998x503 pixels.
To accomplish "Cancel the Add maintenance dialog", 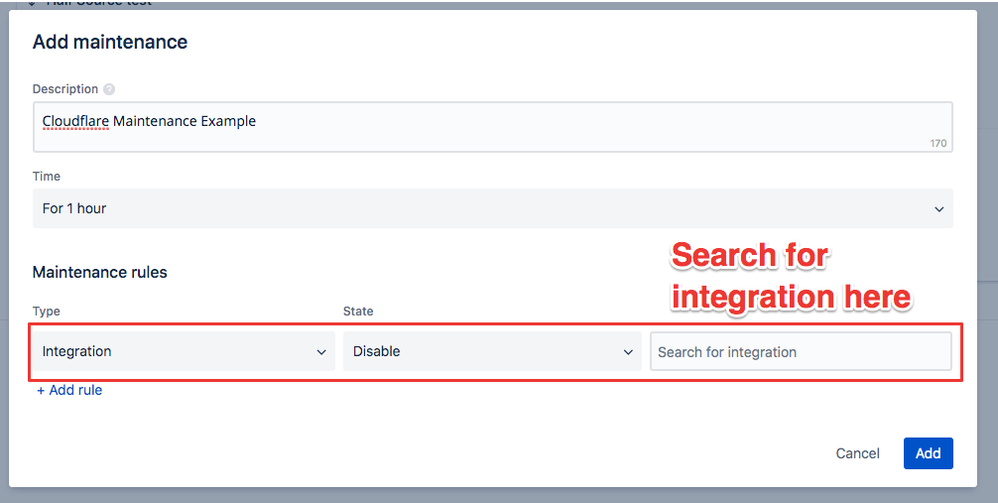I will pyautogui.click(x=857, y=453).
